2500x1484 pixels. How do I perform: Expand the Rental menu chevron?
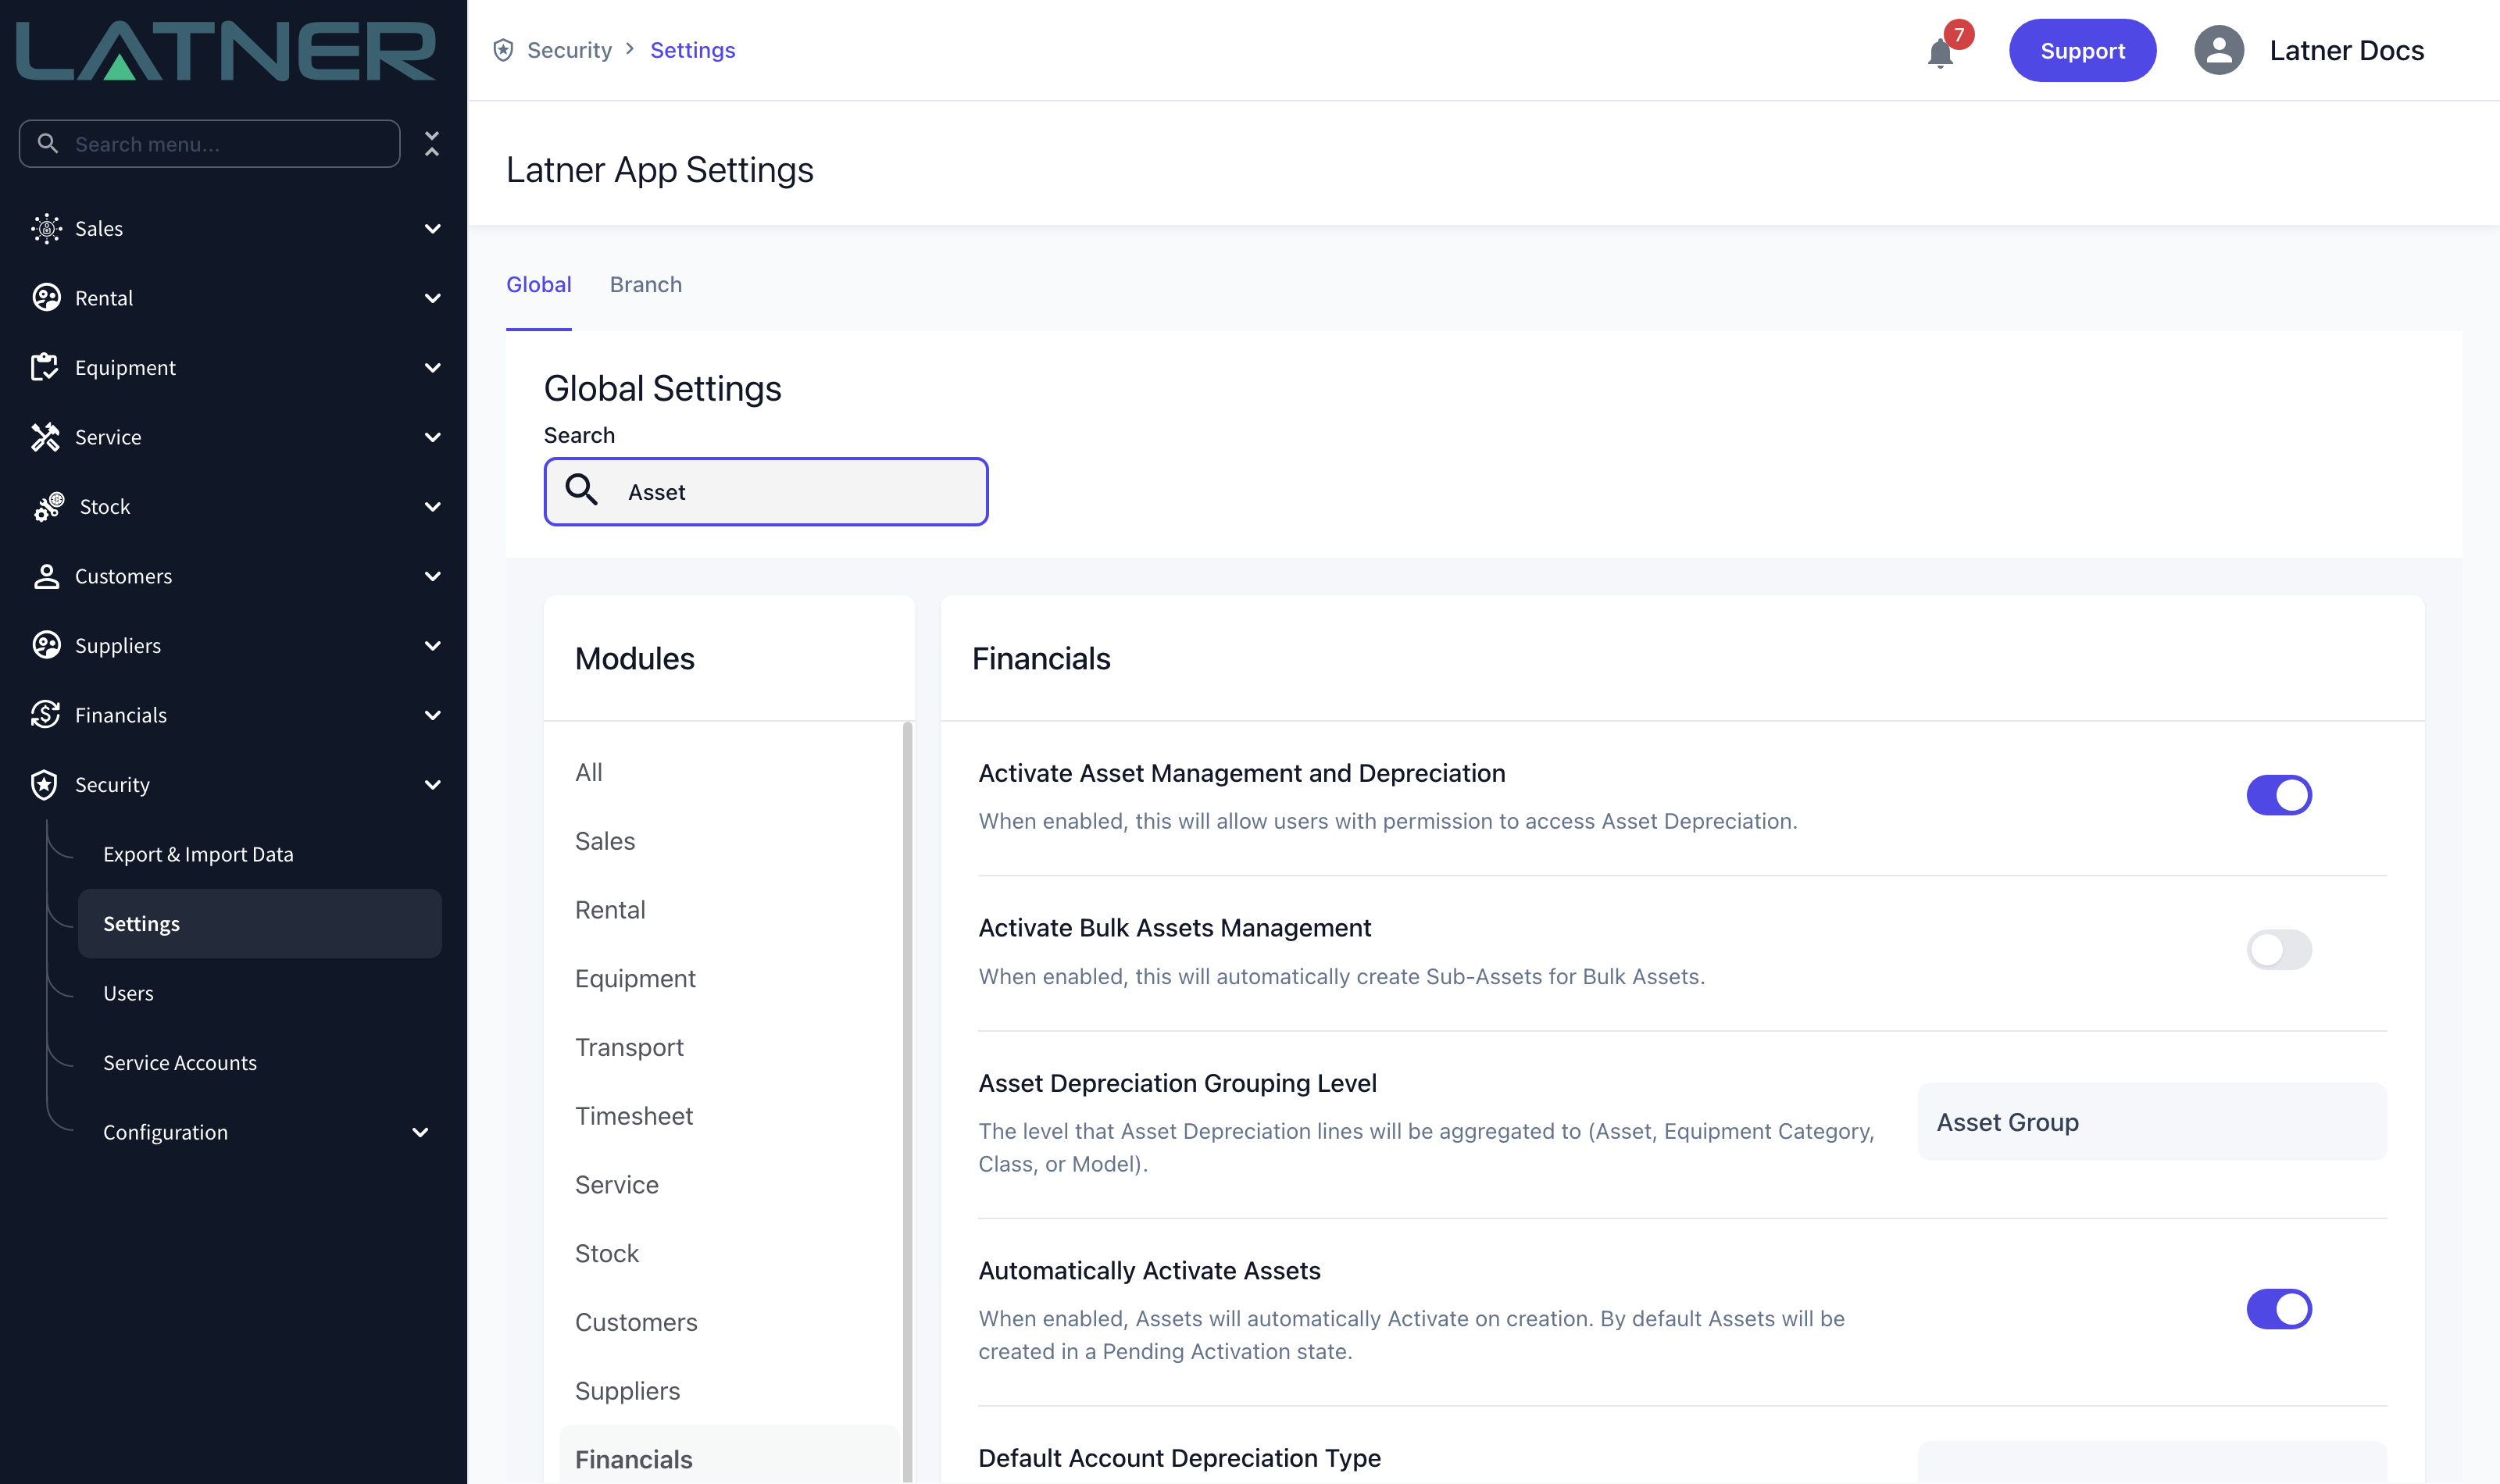click(x=432, y=297)
